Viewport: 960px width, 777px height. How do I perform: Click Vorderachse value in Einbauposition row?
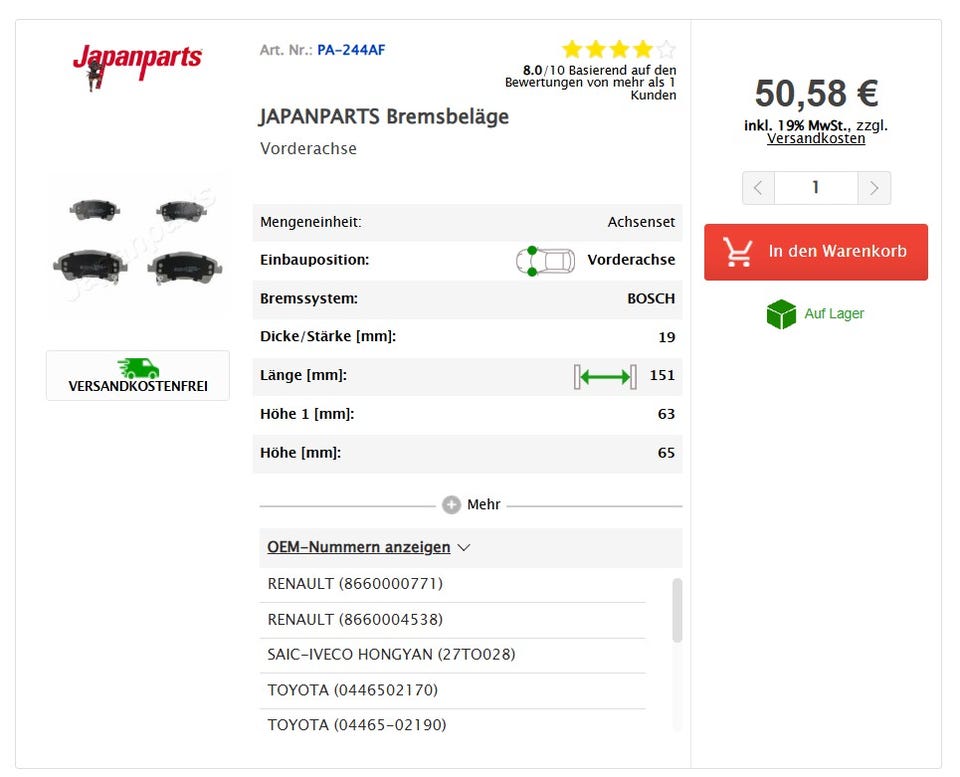(631, 260)
